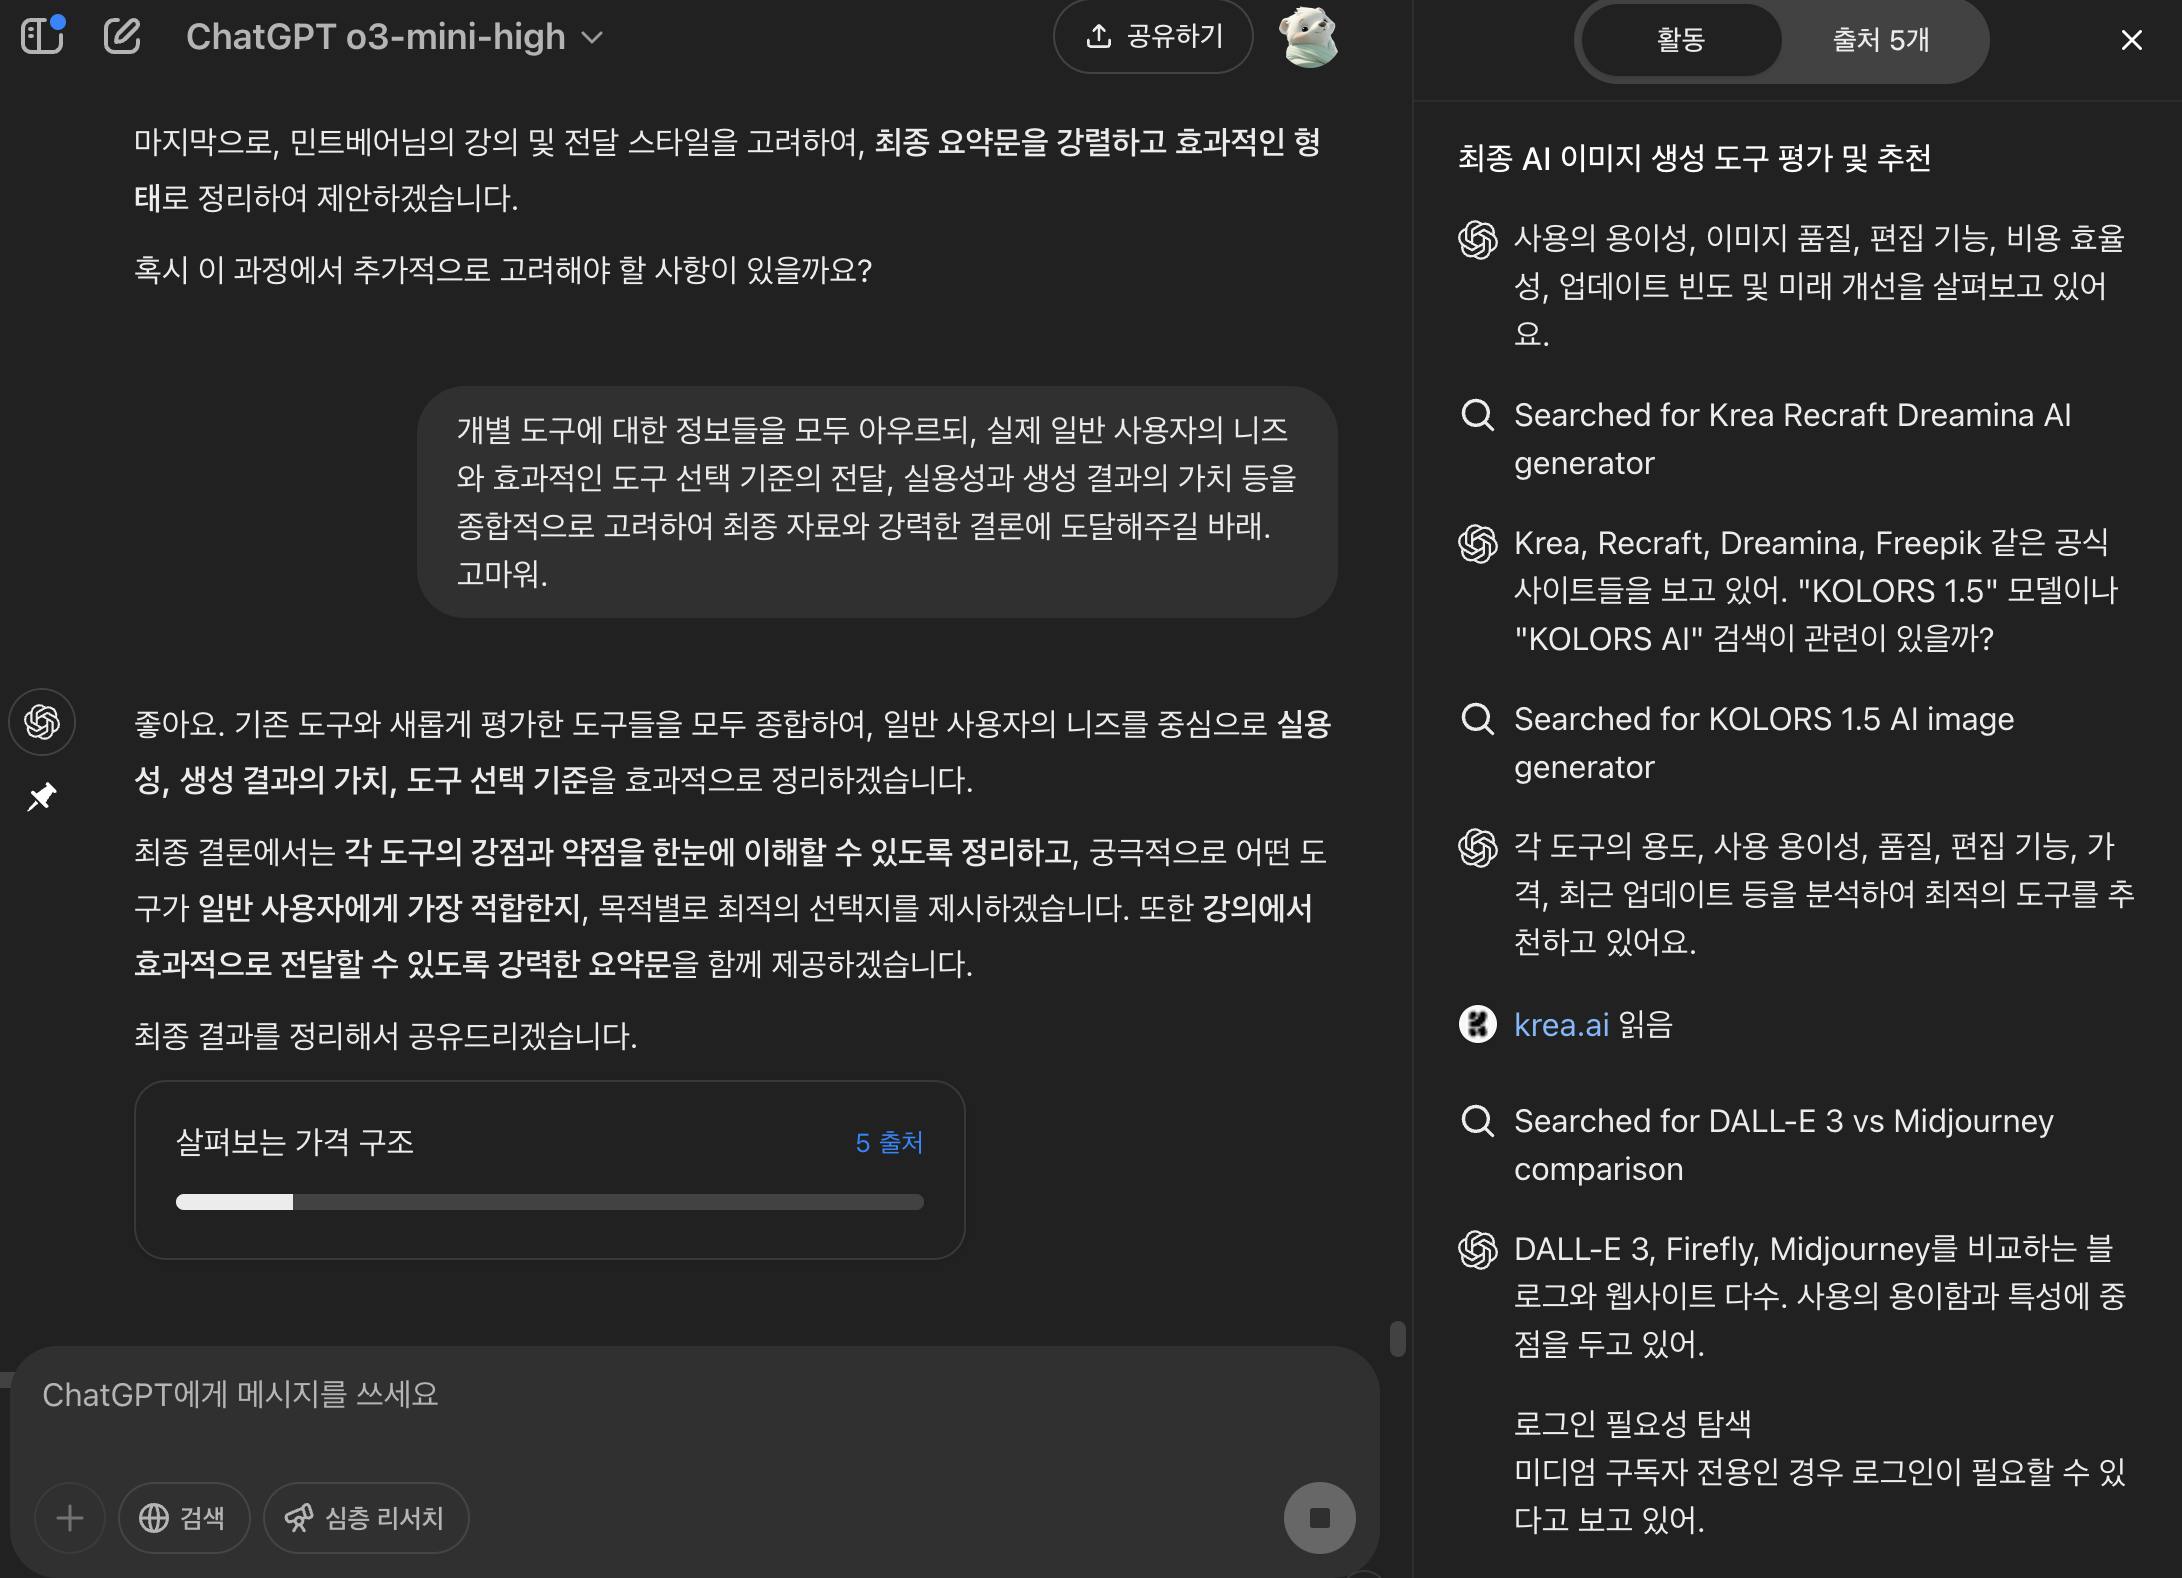Stop generating with the square button
Viewport: 2182px width, 1578px height.
1319,1517
